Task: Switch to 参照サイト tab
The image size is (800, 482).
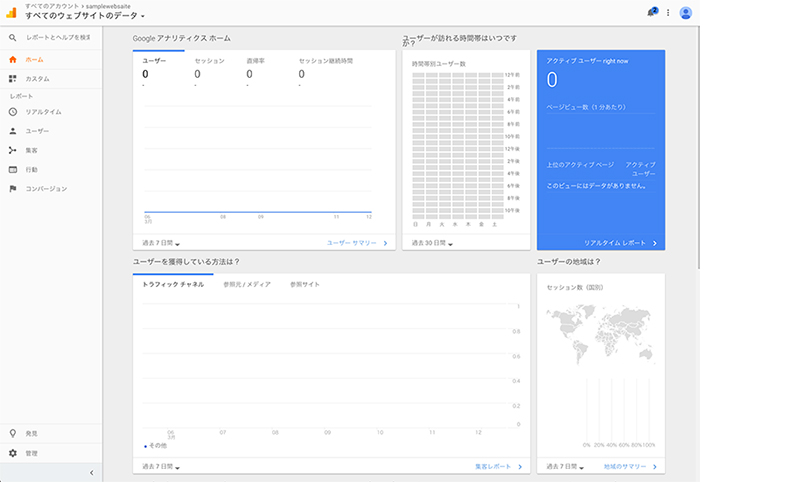Action: click(305, 285)
